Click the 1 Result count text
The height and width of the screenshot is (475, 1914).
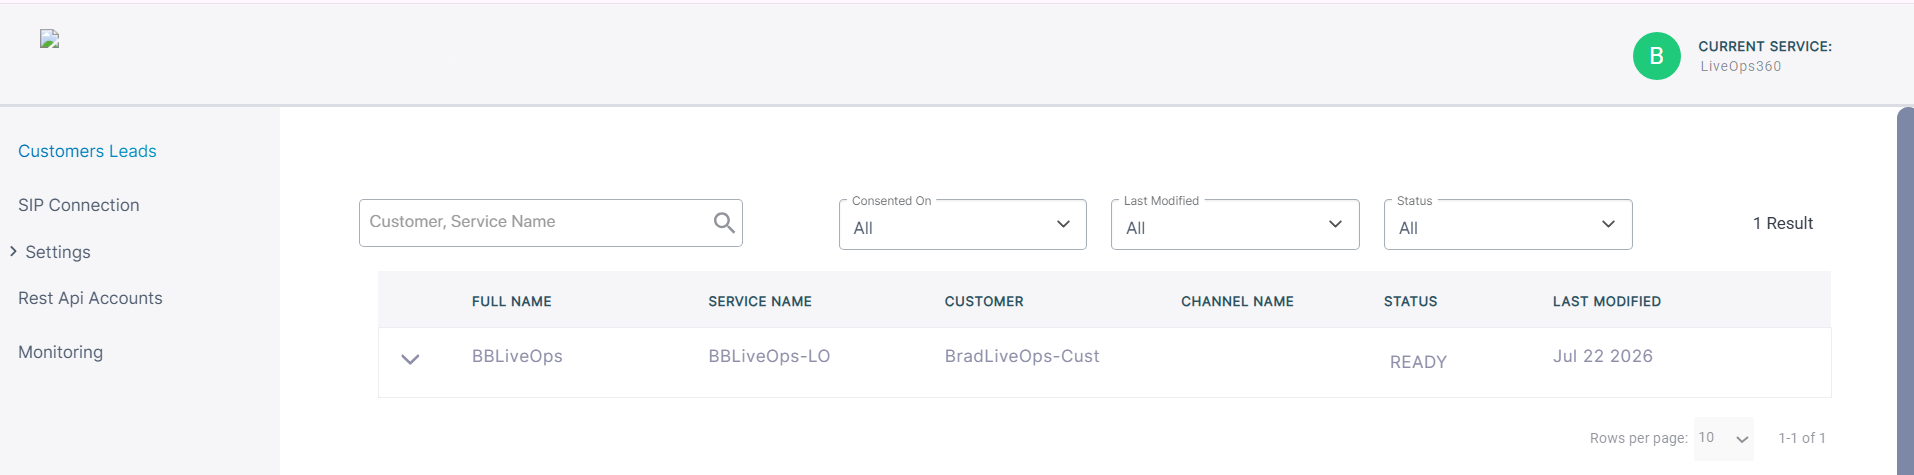coord(1782,223)
